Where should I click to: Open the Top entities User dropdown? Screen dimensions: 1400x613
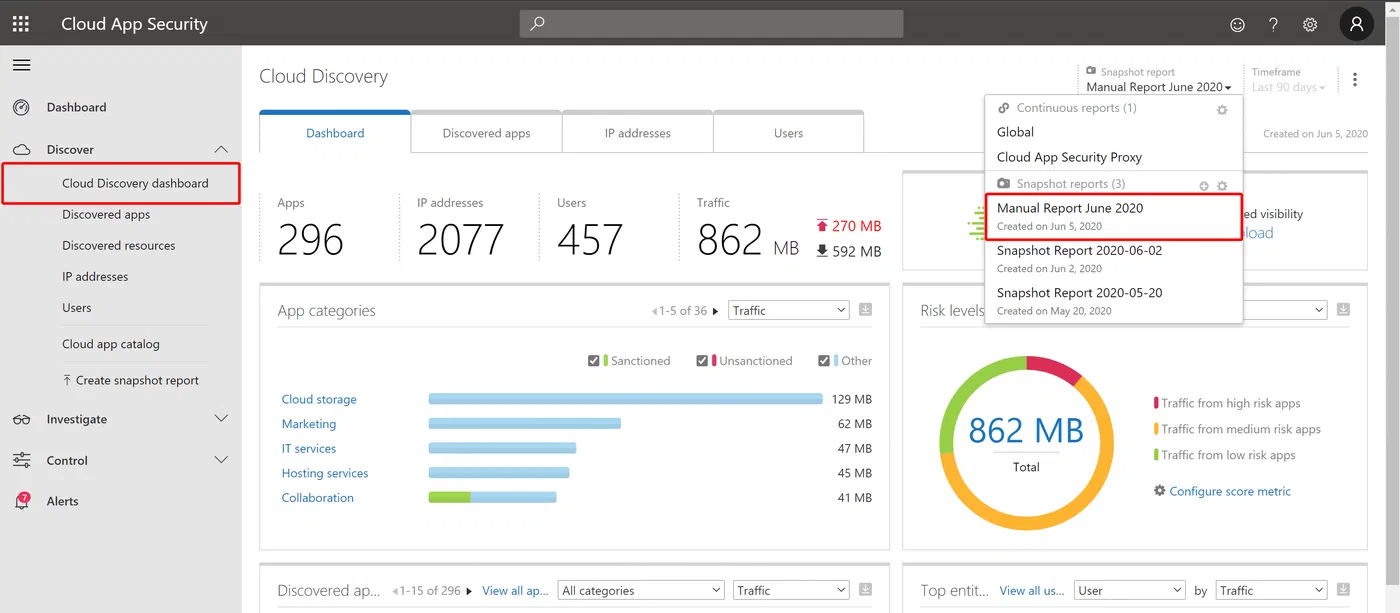click(1129, 591)
